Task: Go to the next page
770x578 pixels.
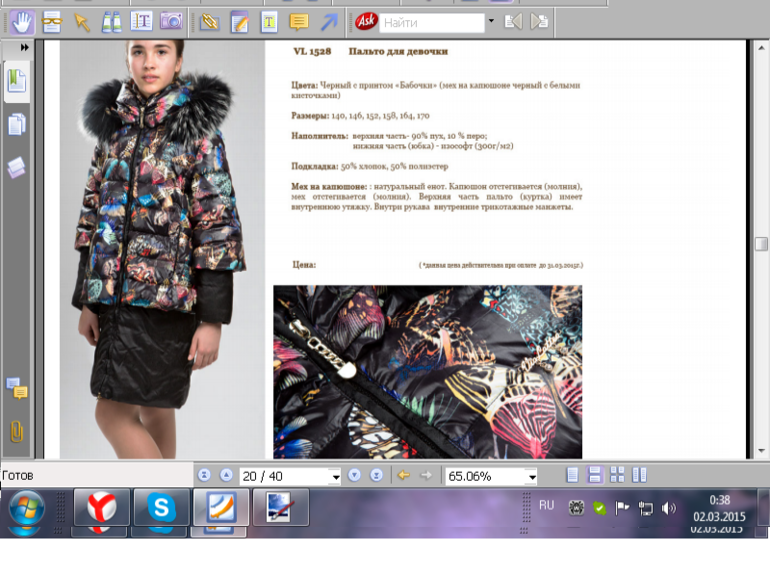Action: [x=354, y=476]
